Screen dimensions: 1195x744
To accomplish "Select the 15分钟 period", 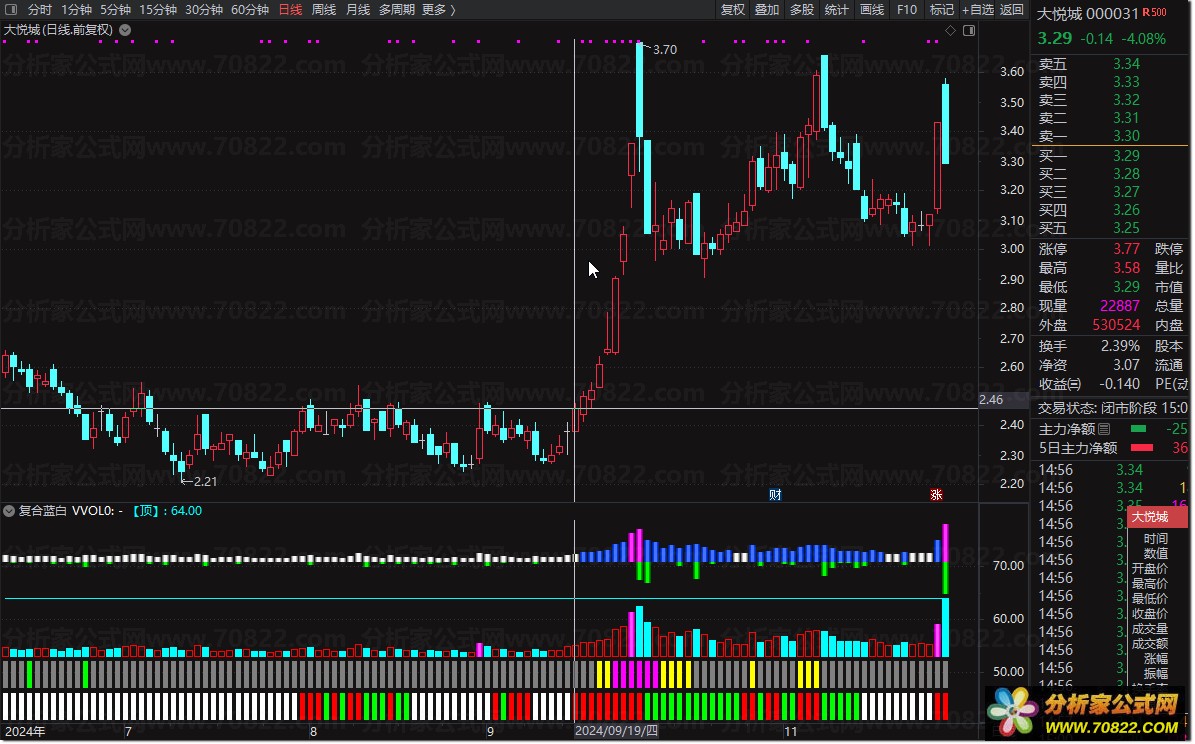I will click(158, 9).
